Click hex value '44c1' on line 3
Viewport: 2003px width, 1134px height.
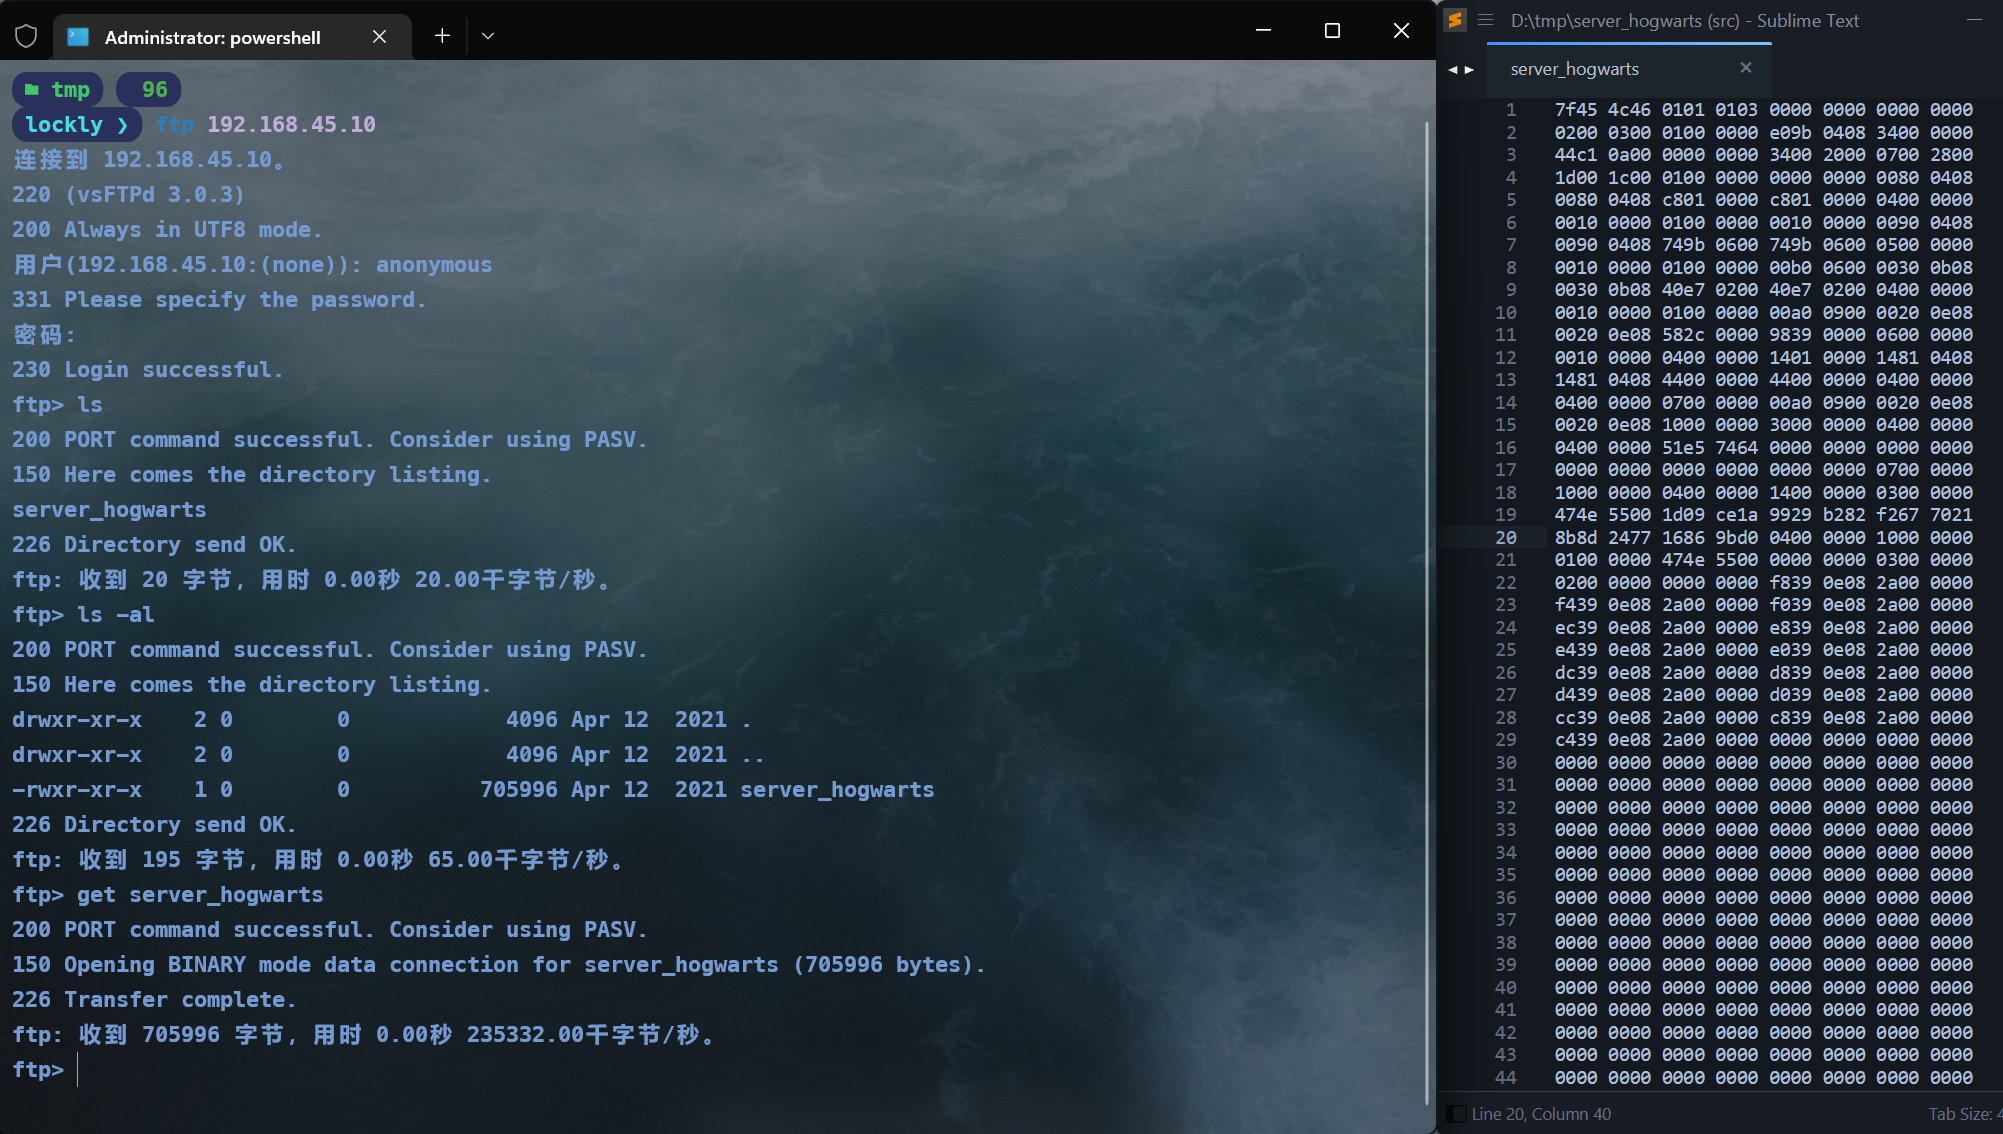pyautogui.click(x=1576, y=154)
